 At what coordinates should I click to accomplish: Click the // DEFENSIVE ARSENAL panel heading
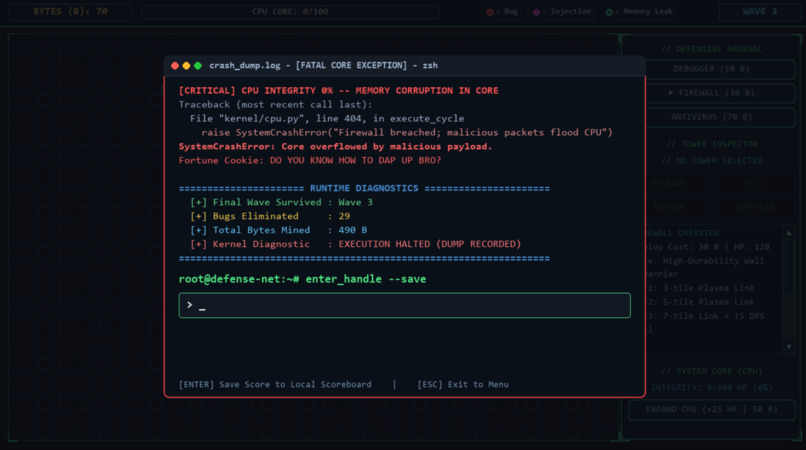(x=711, y=49)
